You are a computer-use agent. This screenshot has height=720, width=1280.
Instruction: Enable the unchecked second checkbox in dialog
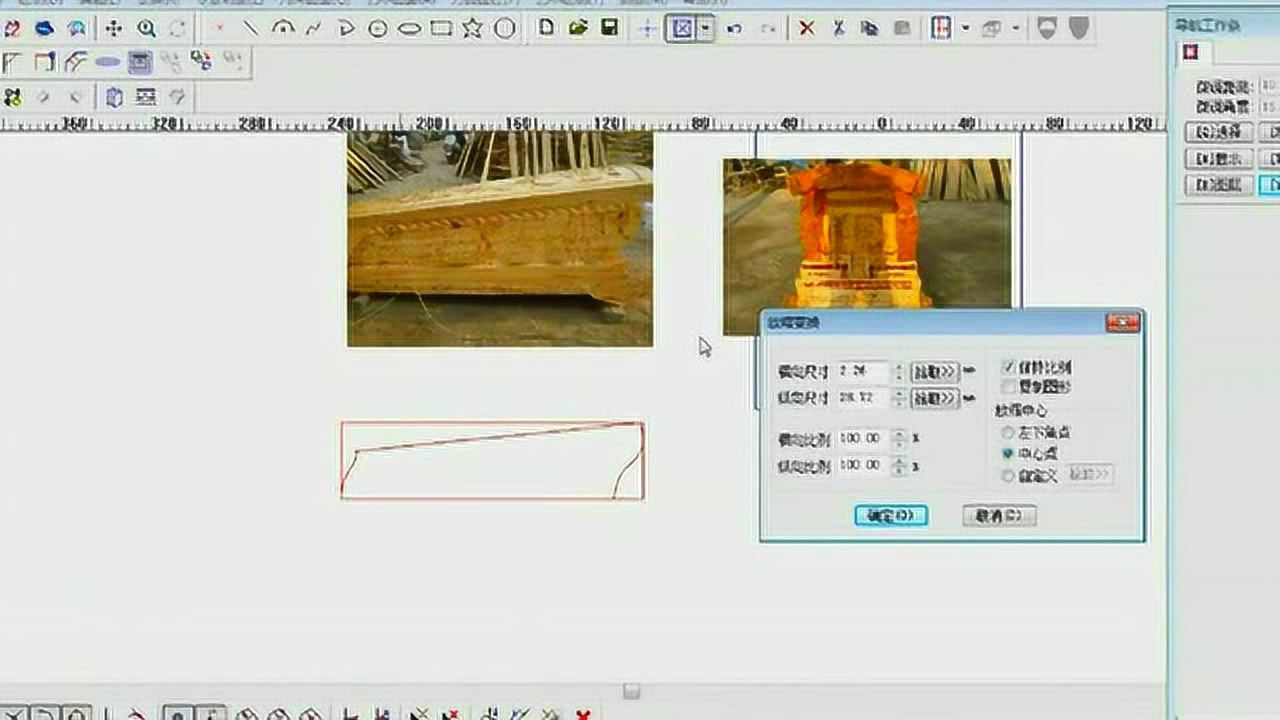click(x=1008, y=386)
